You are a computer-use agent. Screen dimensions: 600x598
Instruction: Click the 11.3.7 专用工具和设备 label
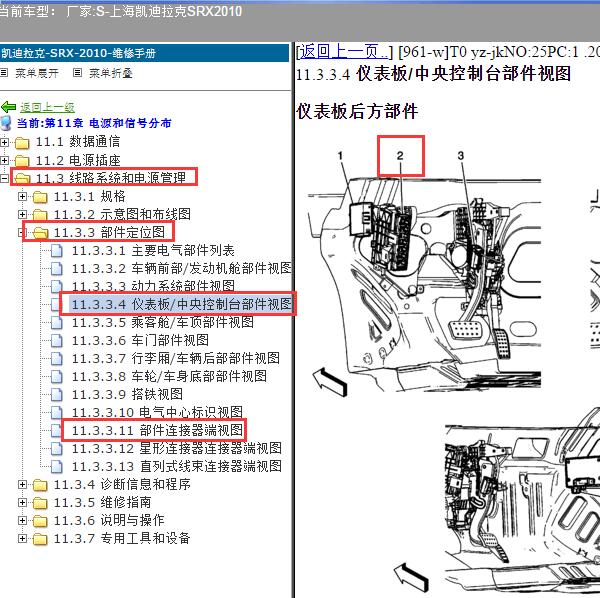click(x=122, y=538)
